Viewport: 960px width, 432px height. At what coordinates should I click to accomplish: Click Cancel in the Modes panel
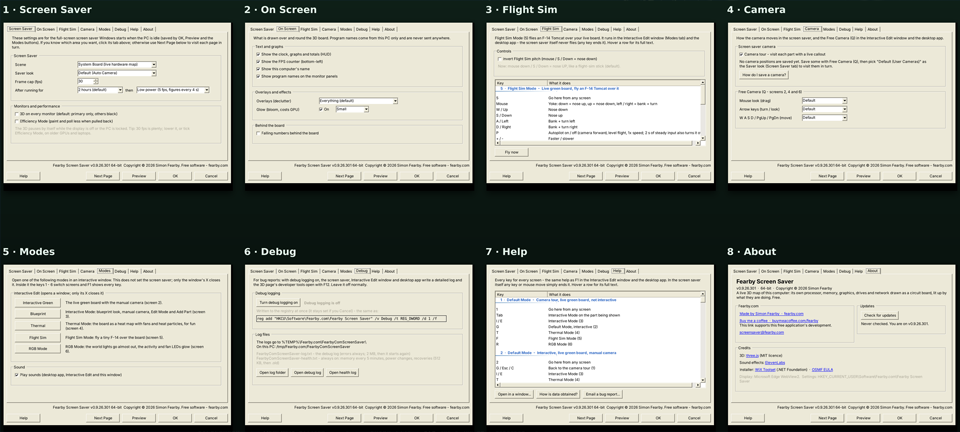(x=211, y=417)
